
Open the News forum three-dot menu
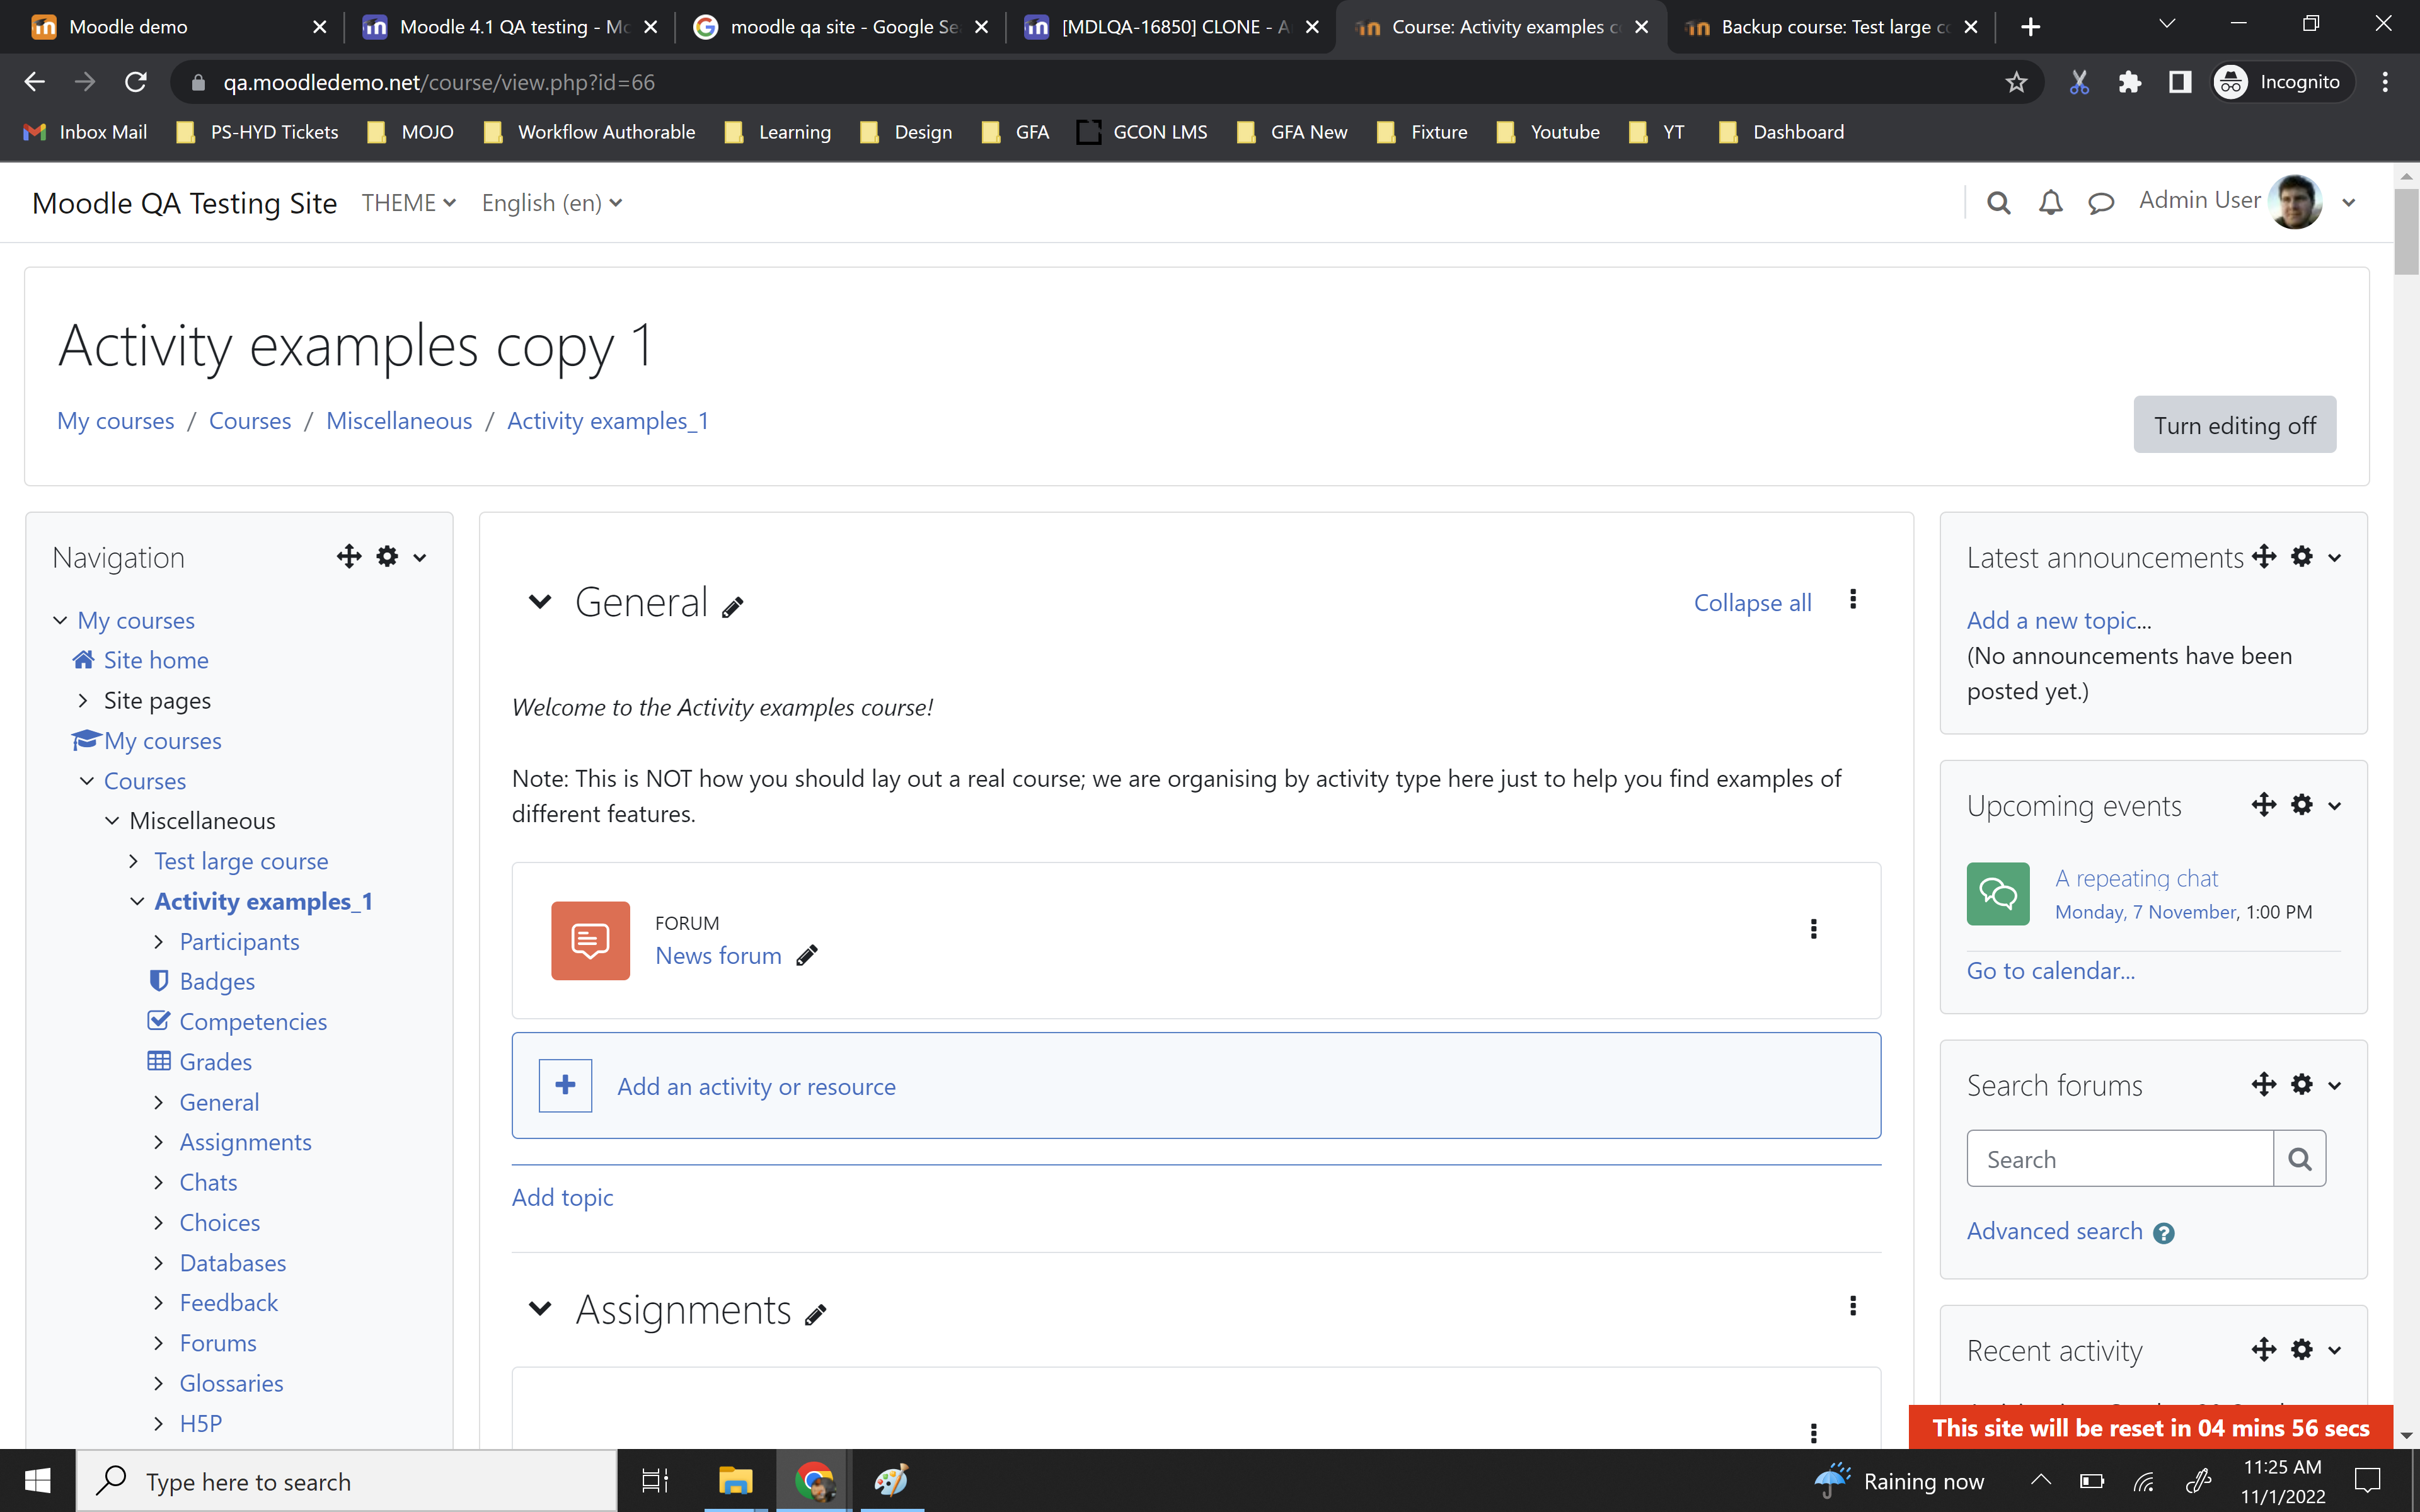1813,929
